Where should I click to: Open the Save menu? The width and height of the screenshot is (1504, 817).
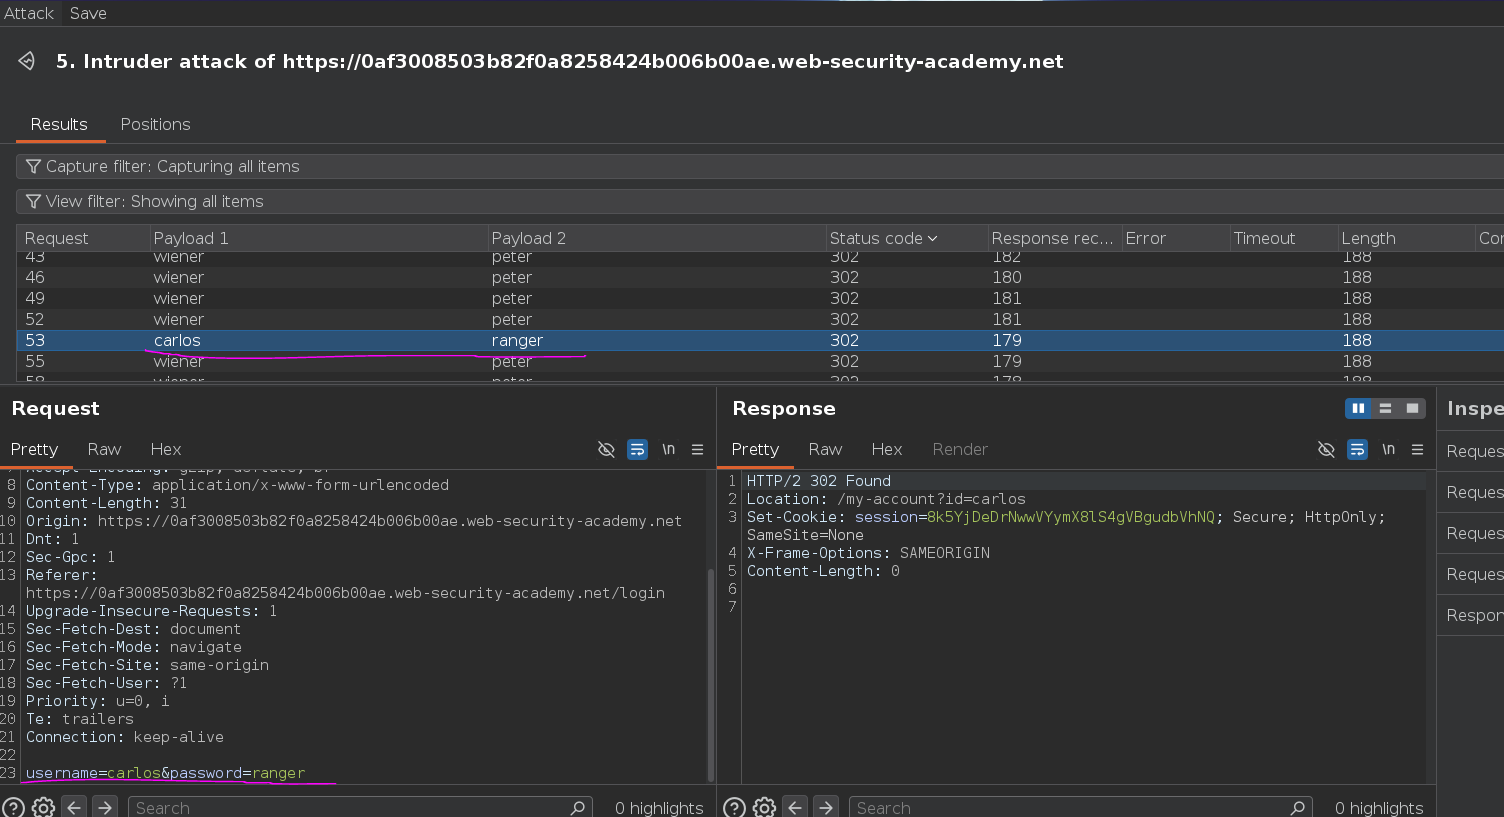[x=88, y=13]
